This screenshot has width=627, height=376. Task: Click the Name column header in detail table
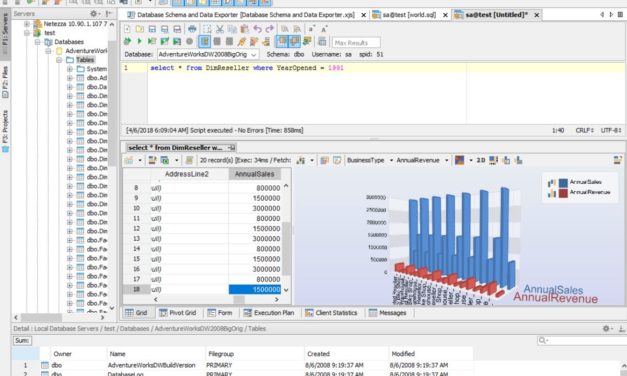pos(156,354)
